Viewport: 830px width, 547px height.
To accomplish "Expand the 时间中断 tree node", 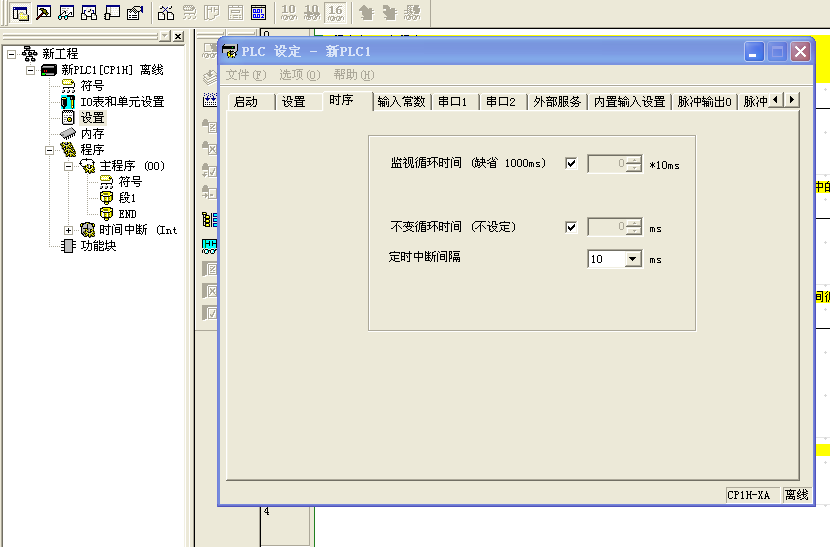I will pos(69,230).
